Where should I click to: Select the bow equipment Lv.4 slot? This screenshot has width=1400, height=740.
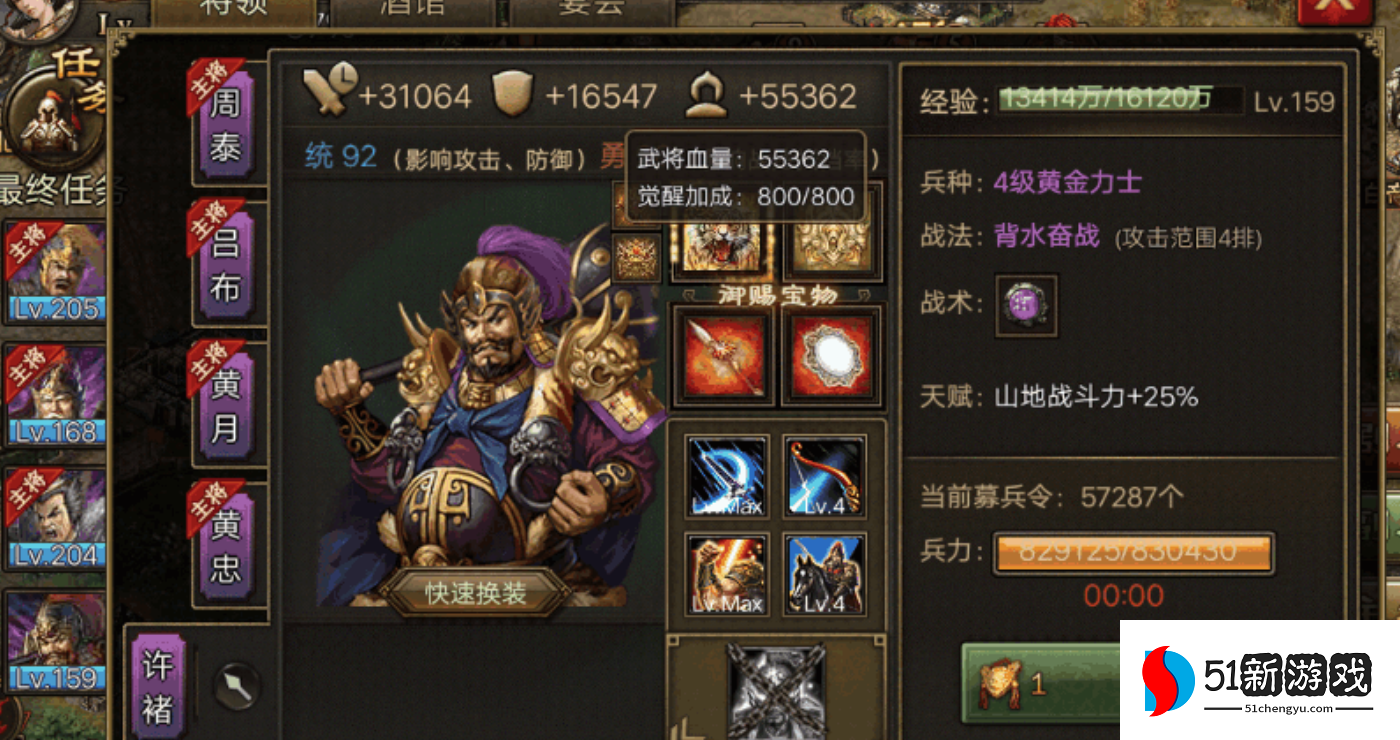click(x=824, y=476)
